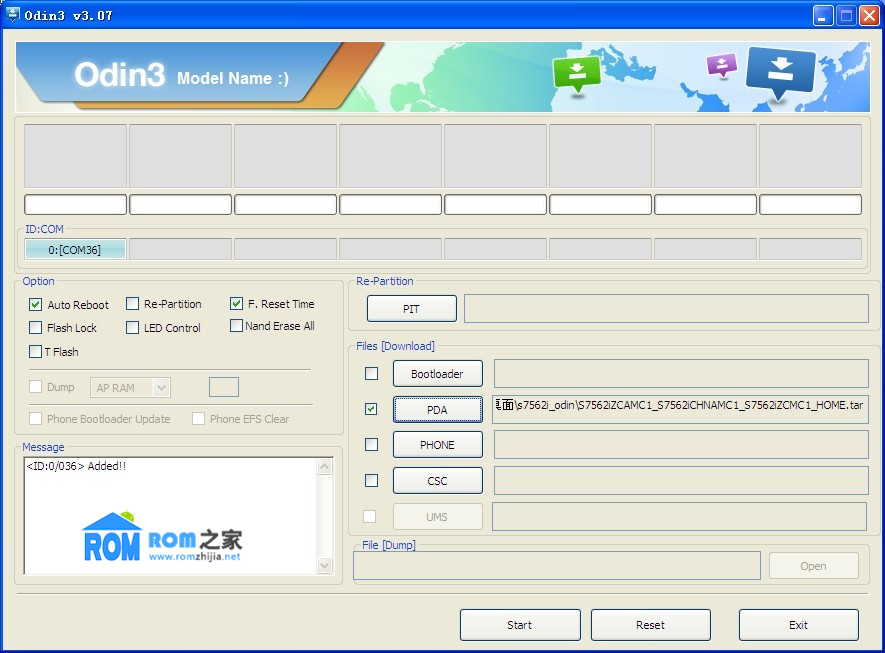Close the Odin3 window
885x653 pixels.
tap(869, 15)
